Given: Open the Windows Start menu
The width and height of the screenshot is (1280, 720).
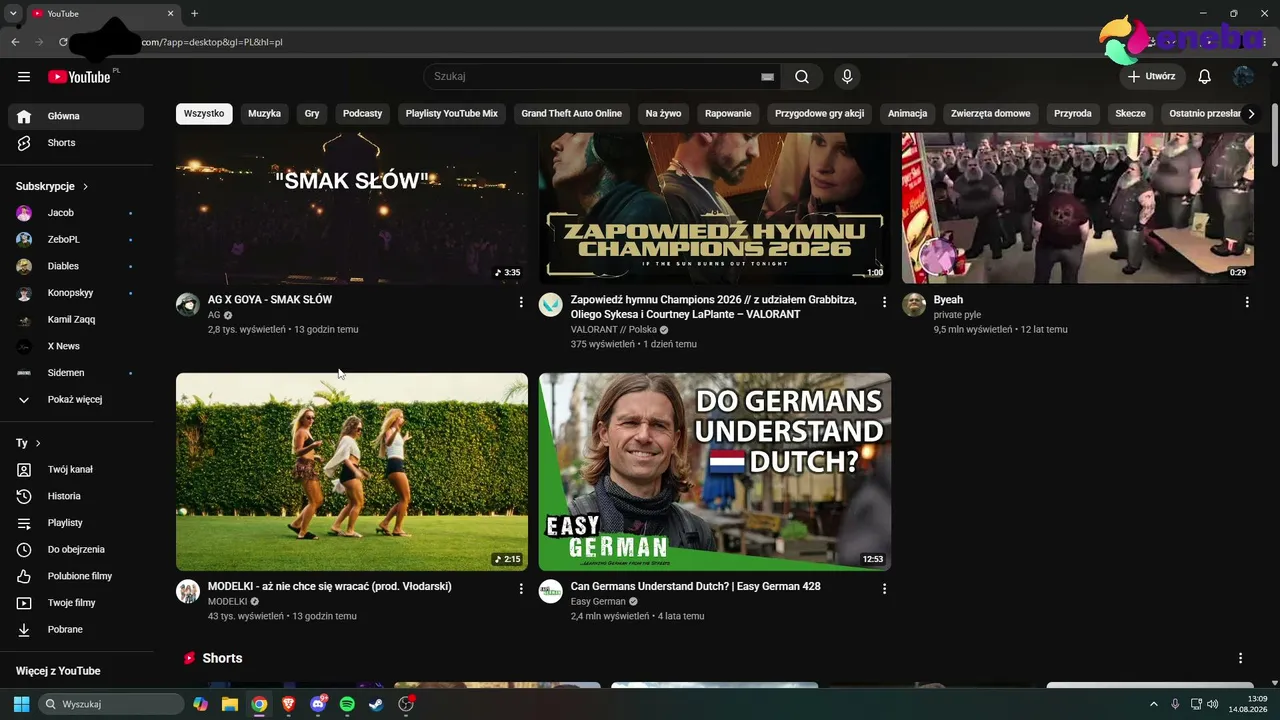Looking at the screenshot, I should (x=21, y=704).
